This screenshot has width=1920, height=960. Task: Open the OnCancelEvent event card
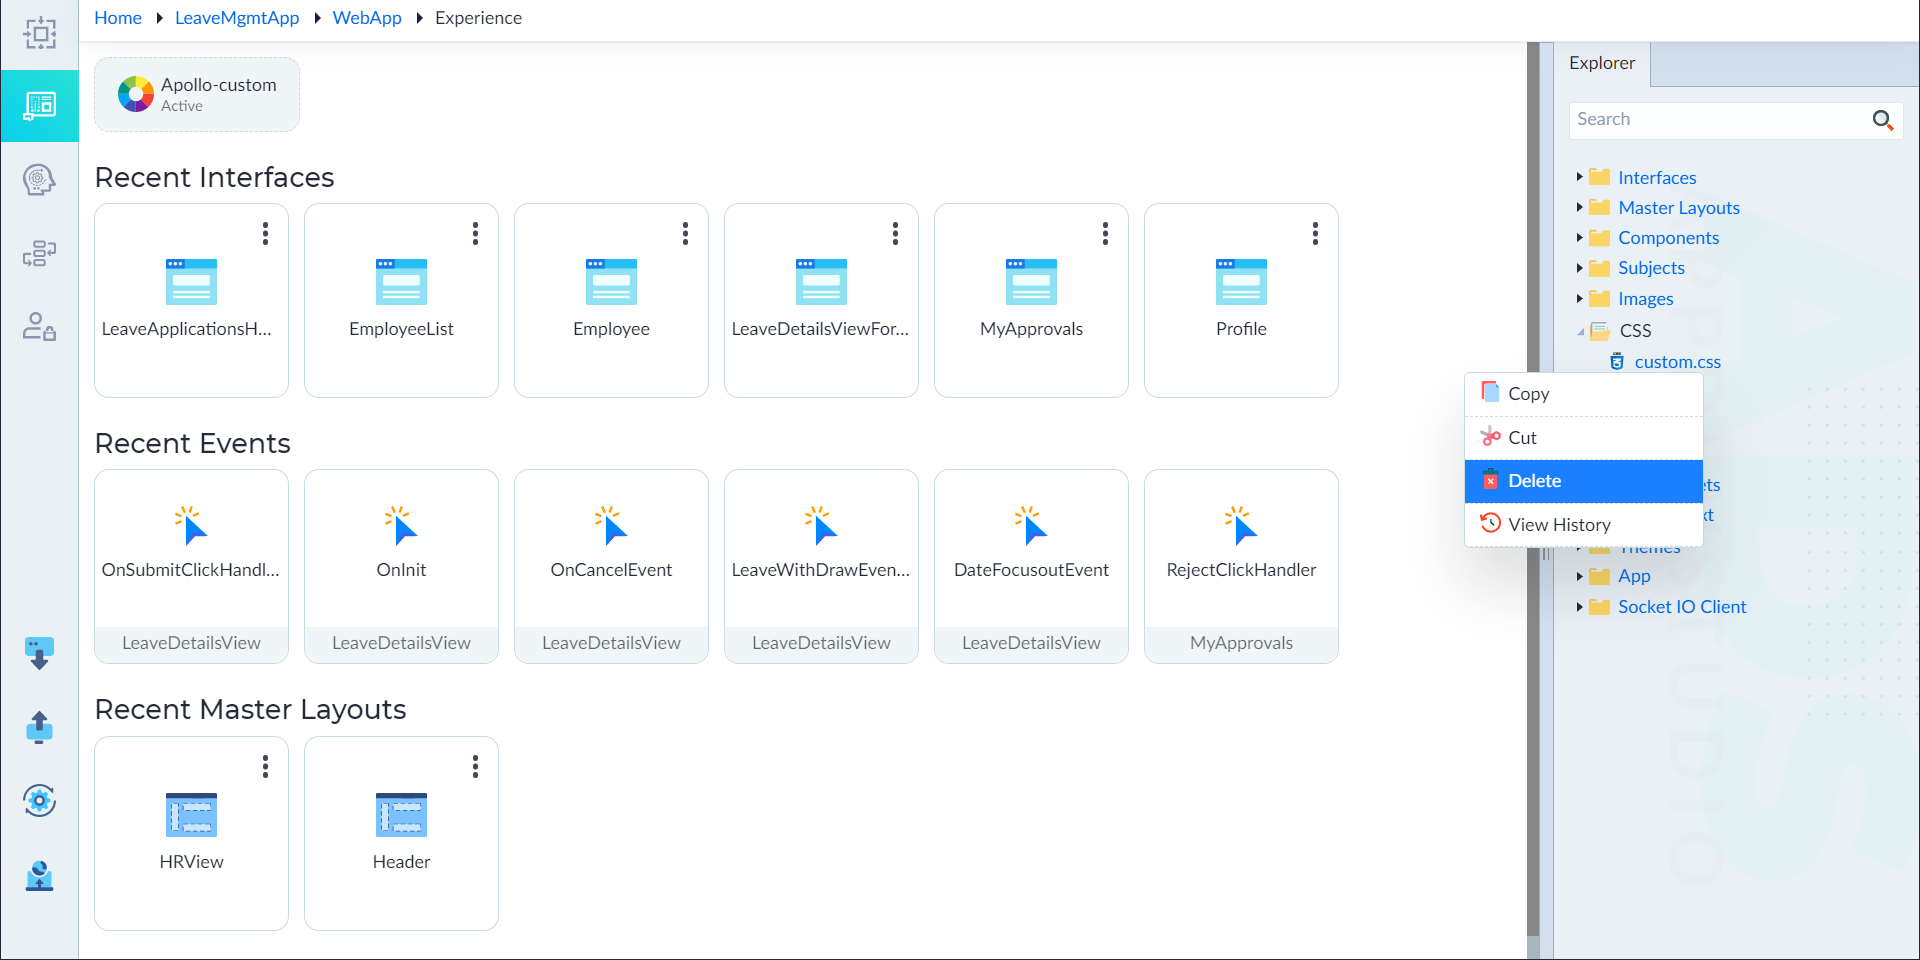tap(611, 566)
